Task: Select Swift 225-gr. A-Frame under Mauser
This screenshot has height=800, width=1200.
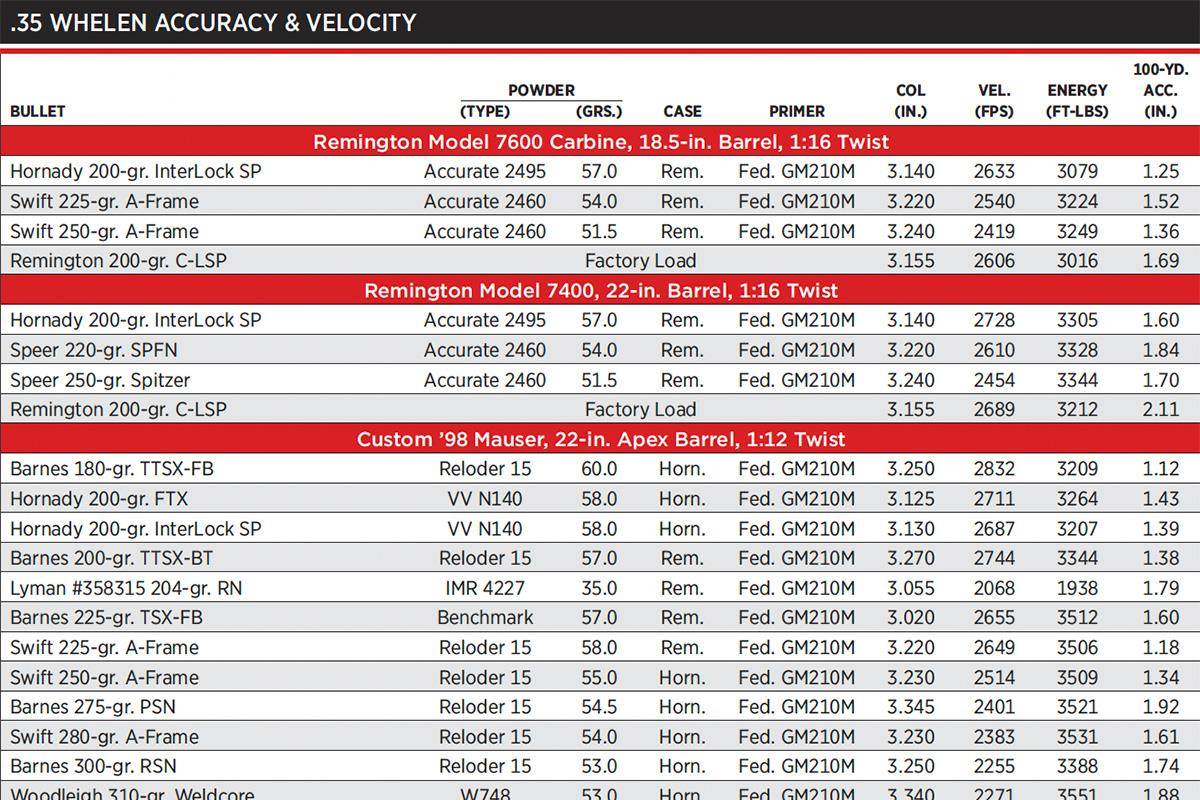Action: (104, 647)
